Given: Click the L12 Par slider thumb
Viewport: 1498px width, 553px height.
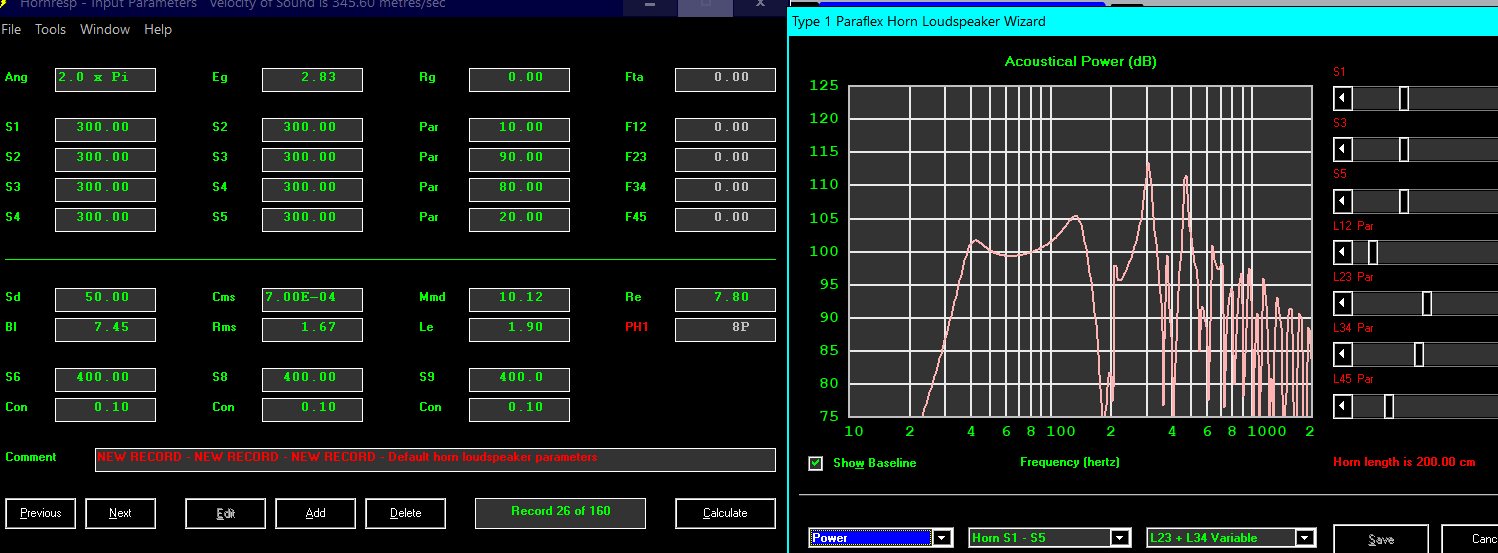Looking at the screenshot, I should 1373,252.
